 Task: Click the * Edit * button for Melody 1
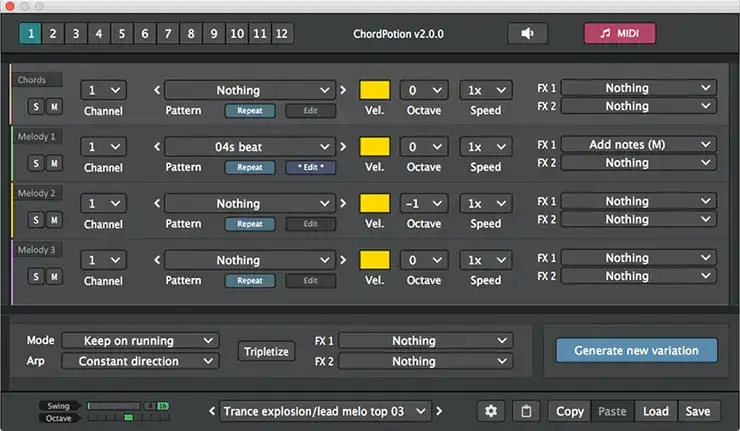pyautogui.click(x=311, y=167)
